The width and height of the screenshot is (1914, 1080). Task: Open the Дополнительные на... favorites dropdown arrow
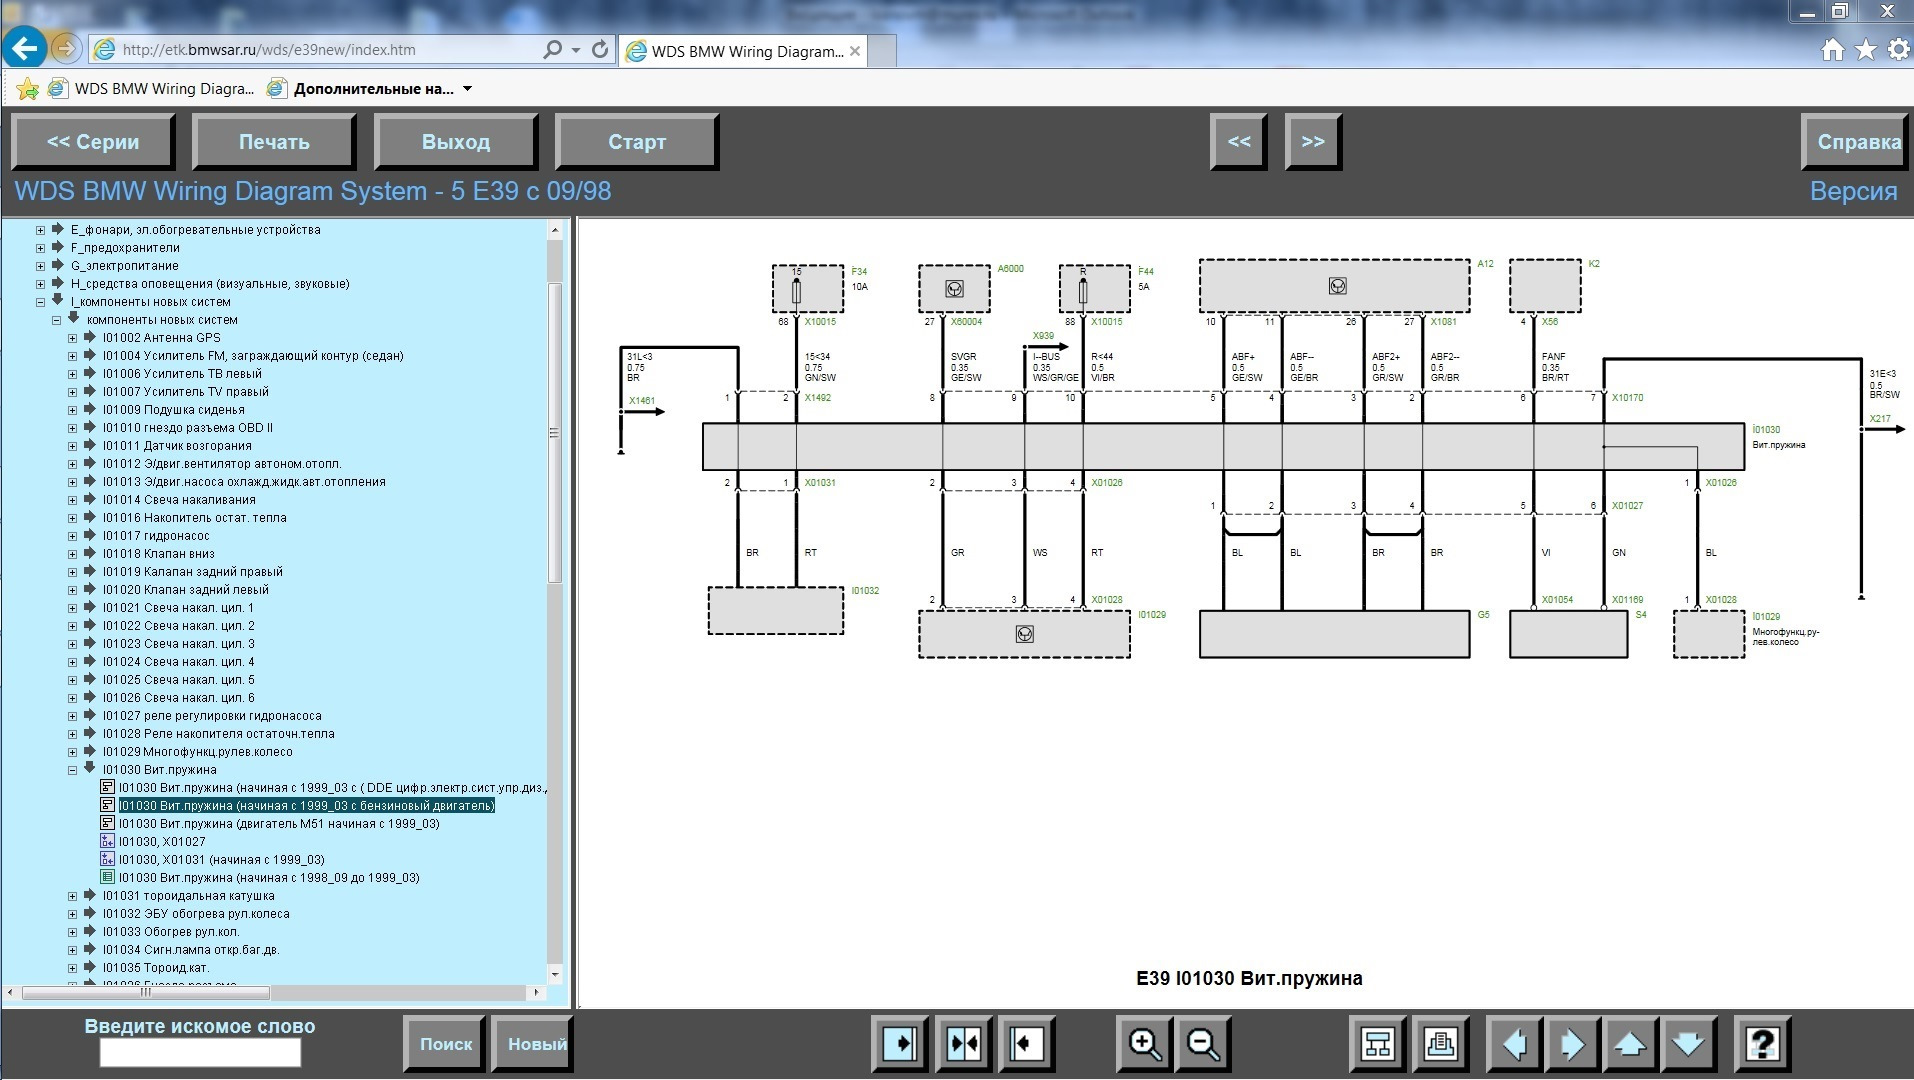(467, 89)
